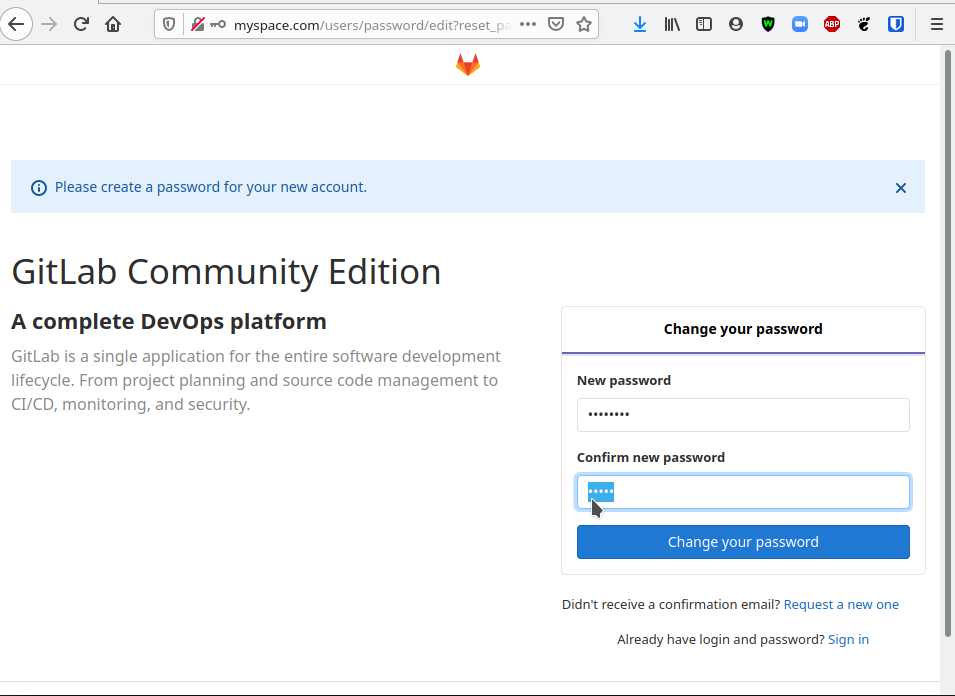Go back to the previous page
Viewport: 955px width, 696px height.
click(16, 24)
